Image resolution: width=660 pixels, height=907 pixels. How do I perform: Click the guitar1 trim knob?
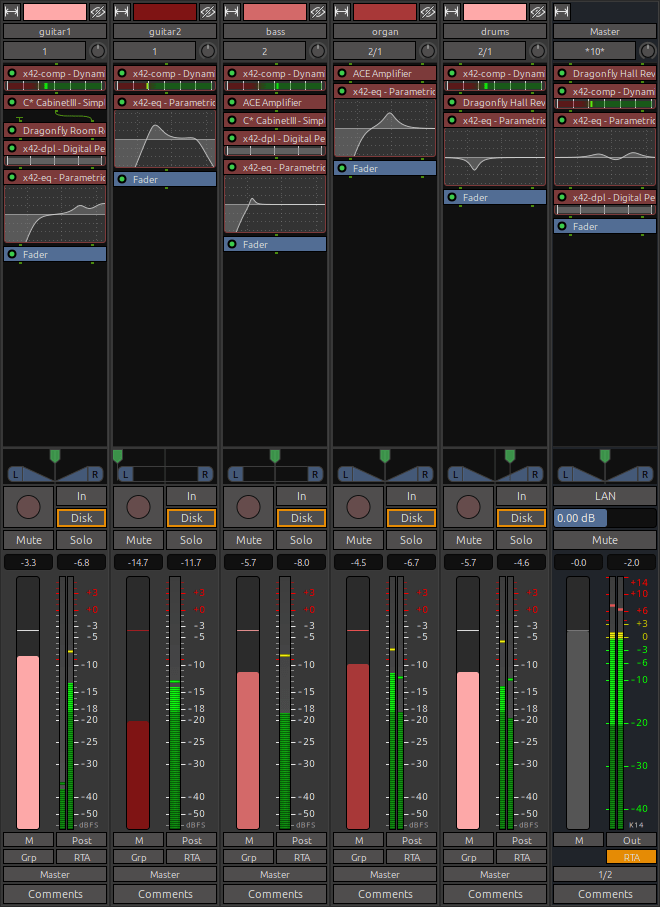point(98,51)
